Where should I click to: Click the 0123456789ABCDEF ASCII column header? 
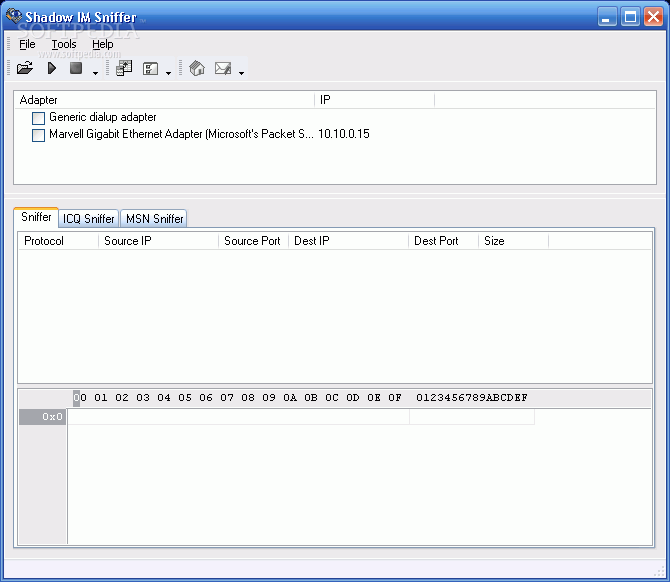tap(472, 398)
